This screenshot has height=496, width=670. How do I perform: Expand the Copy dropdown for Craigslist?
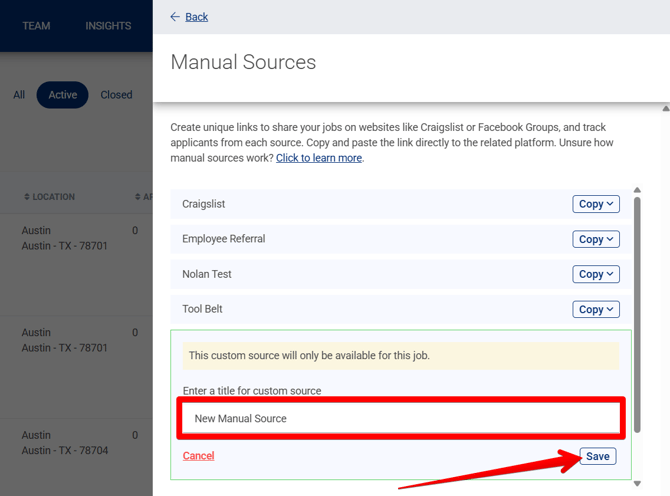tap(596, 204)
